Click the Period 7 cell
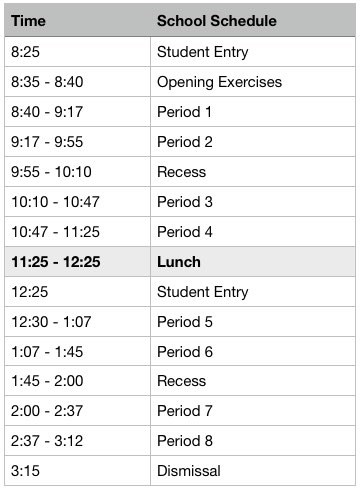361x491 pixels. click(253, 411)
